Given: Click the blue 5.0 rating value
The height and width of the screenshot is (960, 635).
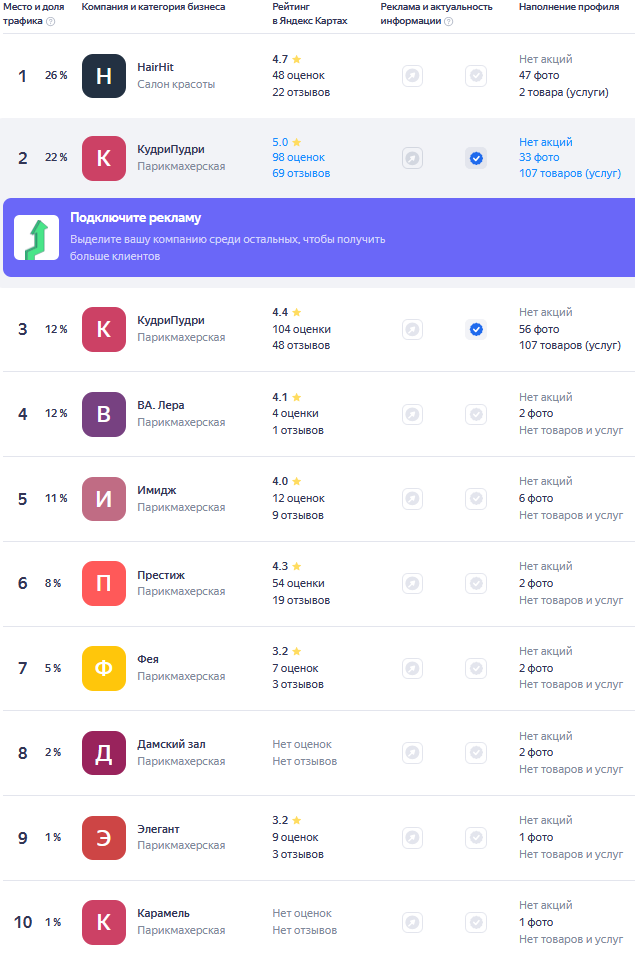Looking at the screenshot, I should 280,142.
